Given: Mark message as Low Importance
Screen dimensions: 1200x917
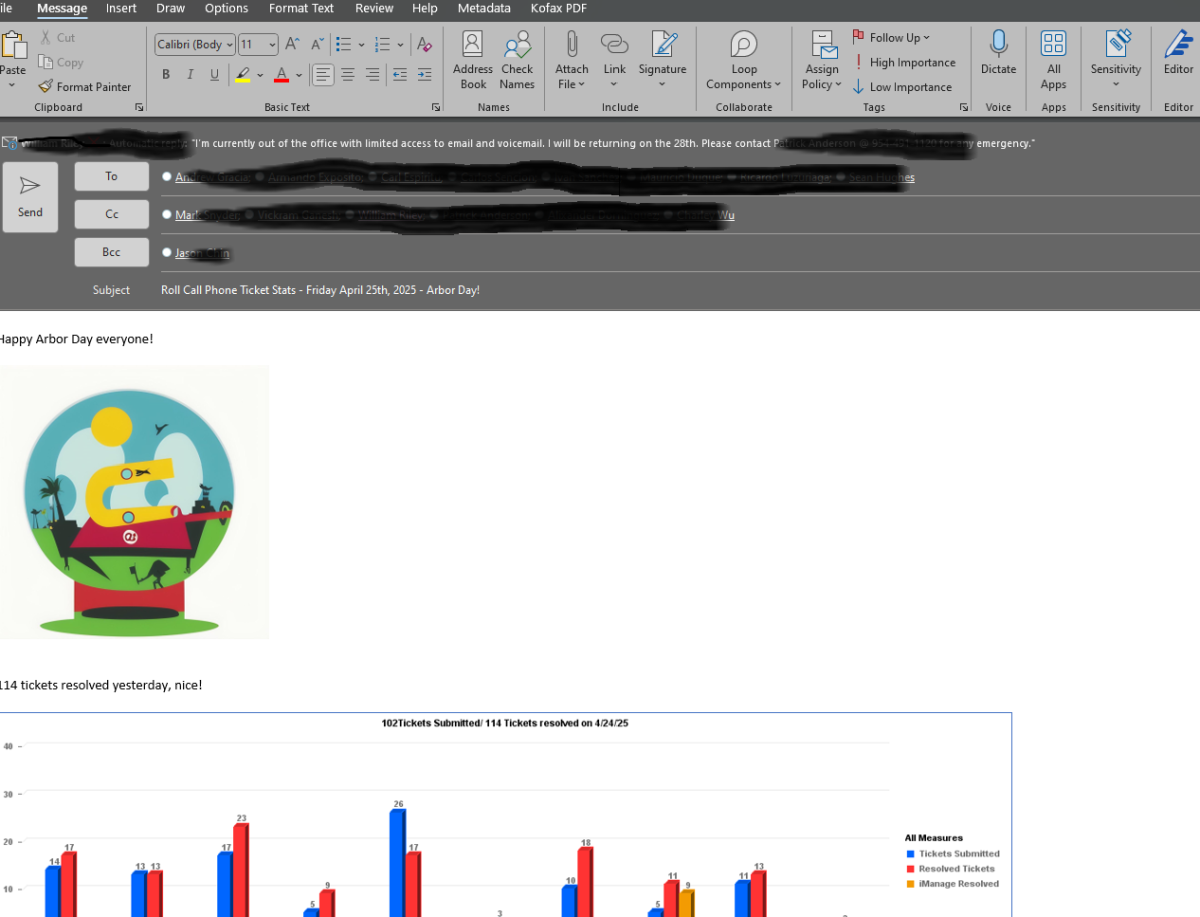Looking at the screenshot, I should 902,87.
